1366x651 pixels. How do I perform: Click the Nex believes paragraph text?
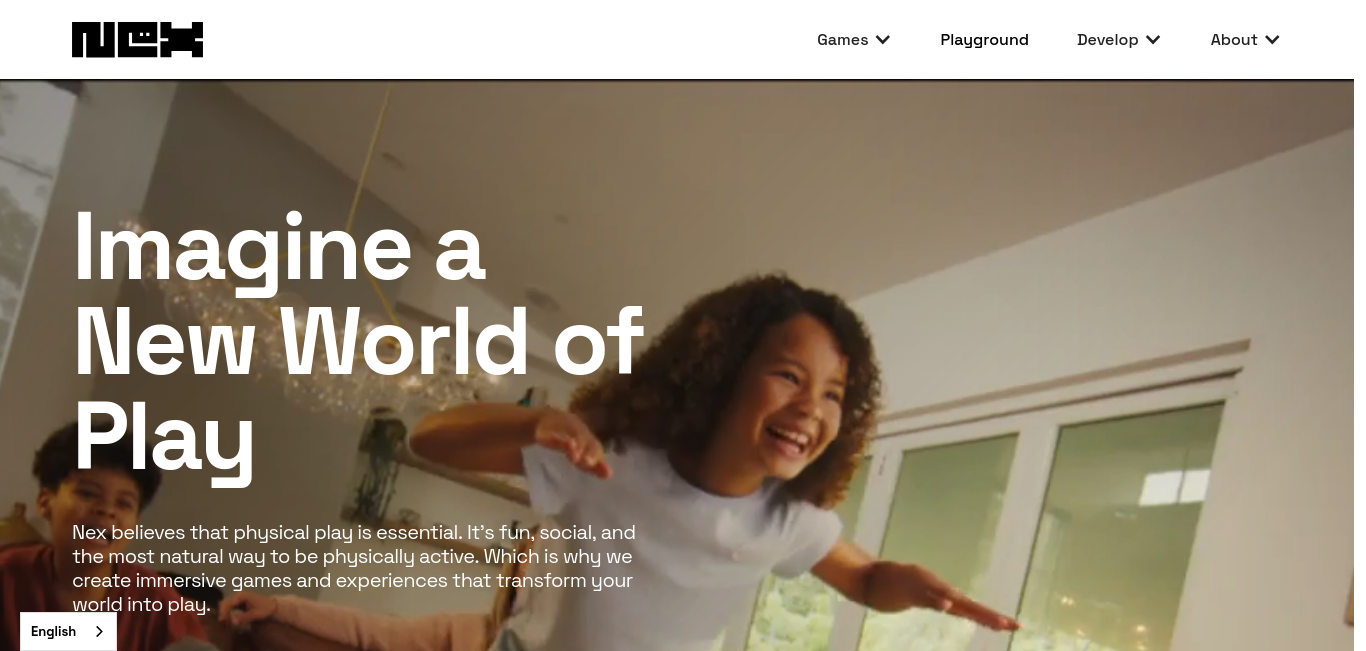[x=355, y=568]
